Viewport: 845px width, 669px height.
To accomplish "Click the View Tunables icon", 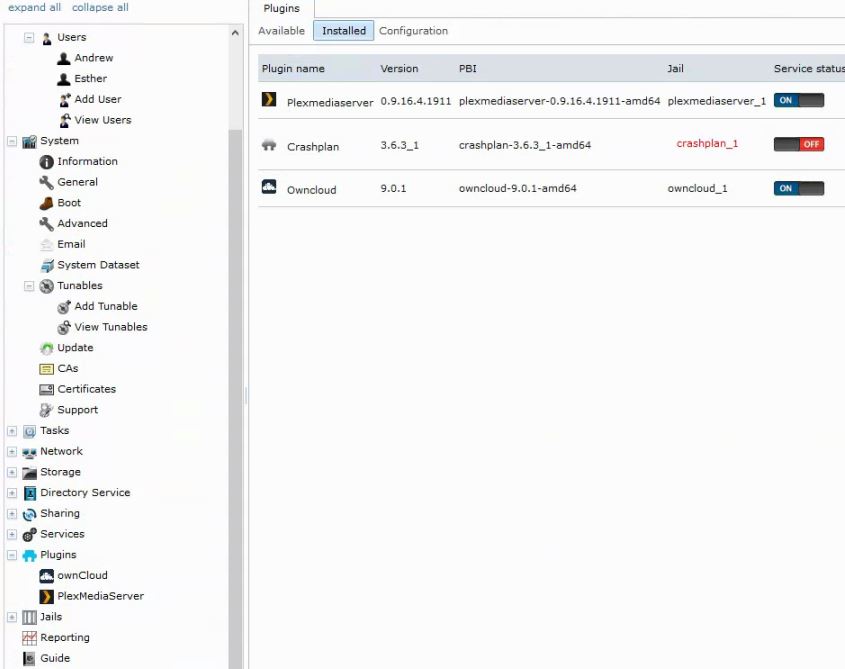I will tap(64, 327).
